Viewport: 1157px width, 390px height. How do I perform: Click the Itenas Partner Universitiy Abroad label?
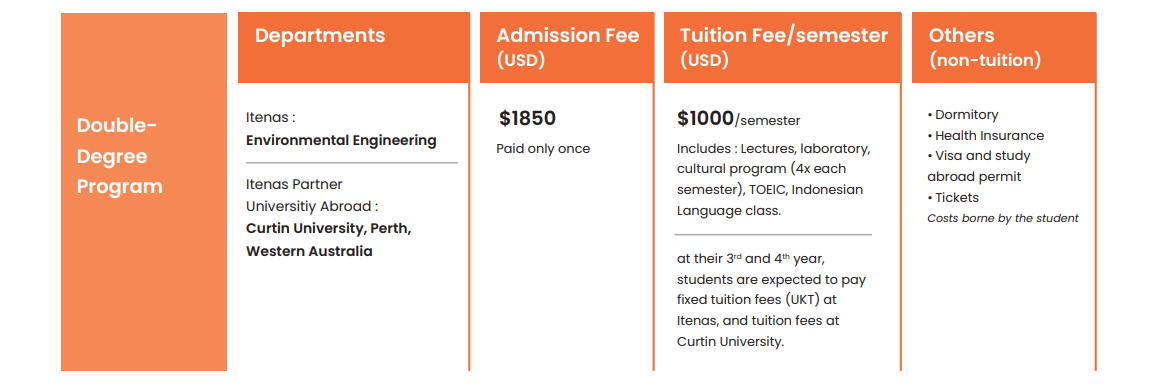click(312, 195)
